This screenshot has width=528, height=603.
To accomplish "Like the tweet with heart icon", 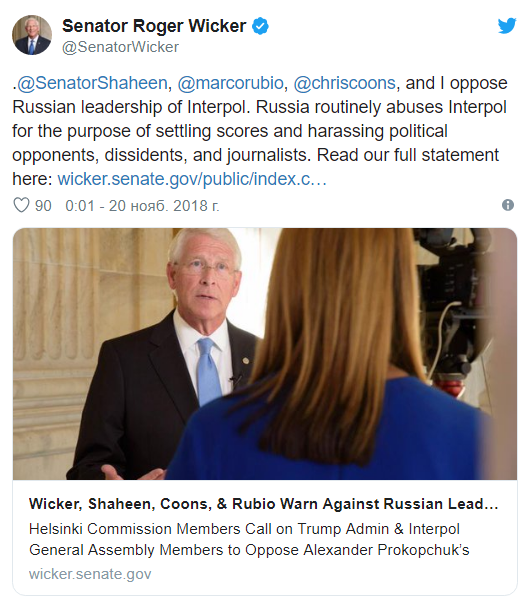I will (21, 205).
